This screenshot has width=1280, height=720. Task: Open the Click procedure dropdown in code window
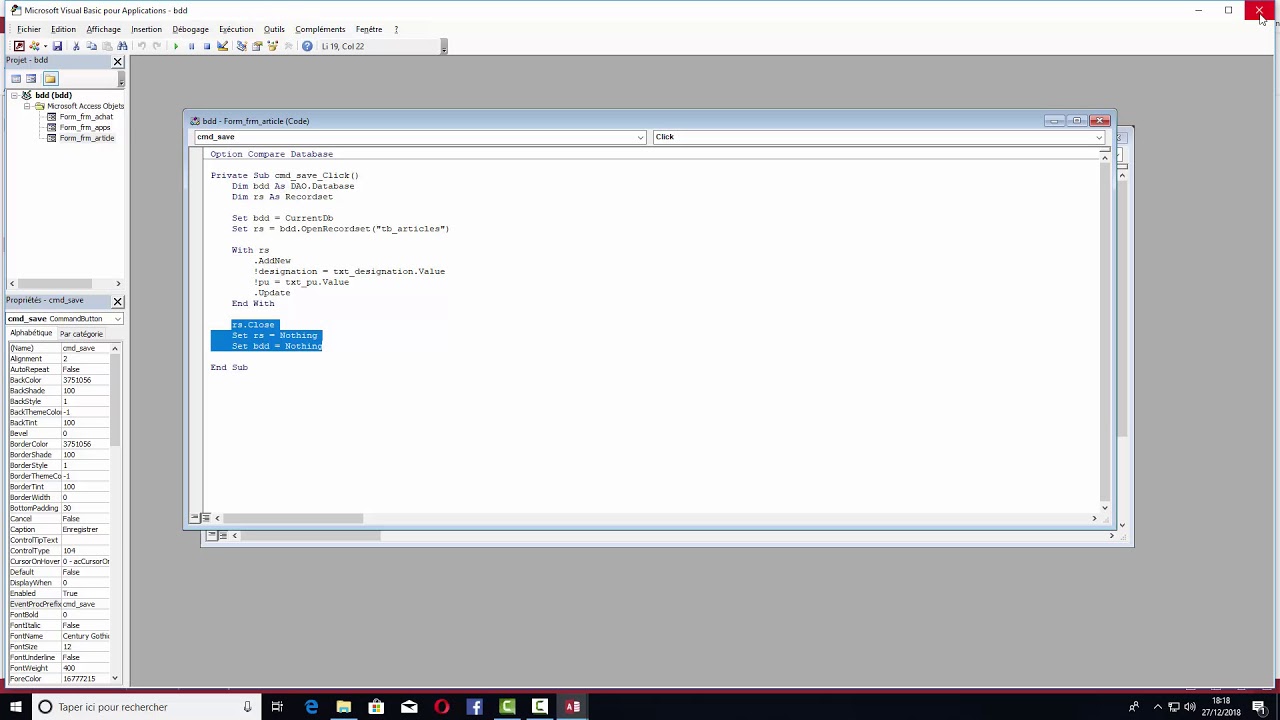point(1099,137)
